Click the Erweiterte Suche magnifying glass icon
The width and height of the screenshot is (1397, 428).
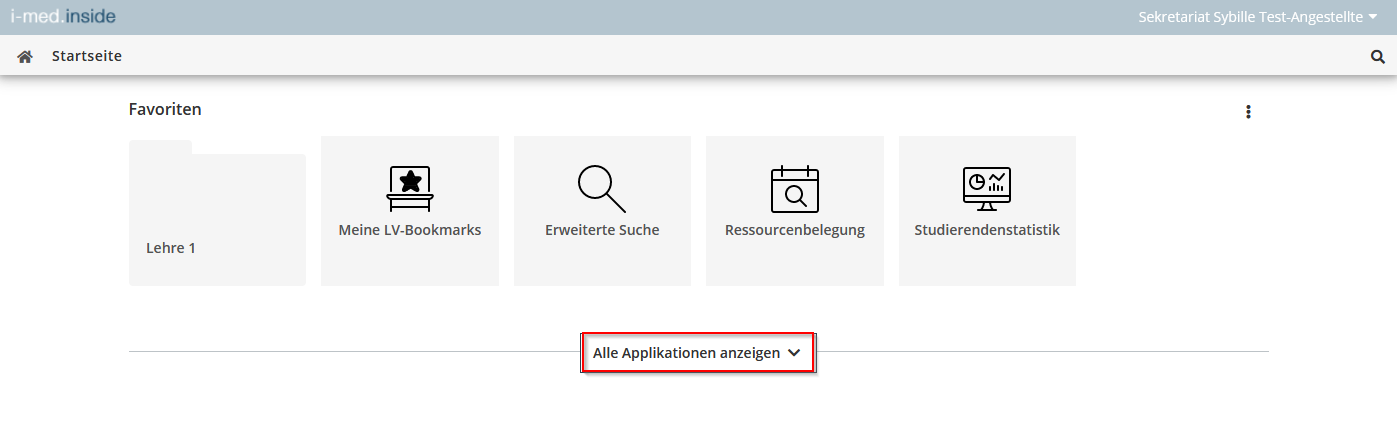pos(602,188)
